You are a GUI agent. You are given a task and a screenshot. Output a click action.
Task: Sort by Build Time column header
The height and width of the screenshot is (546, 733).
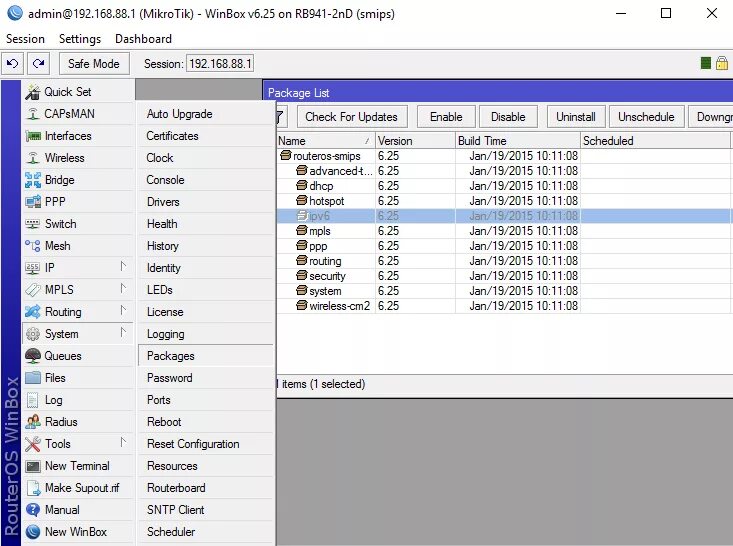[518, 141]
